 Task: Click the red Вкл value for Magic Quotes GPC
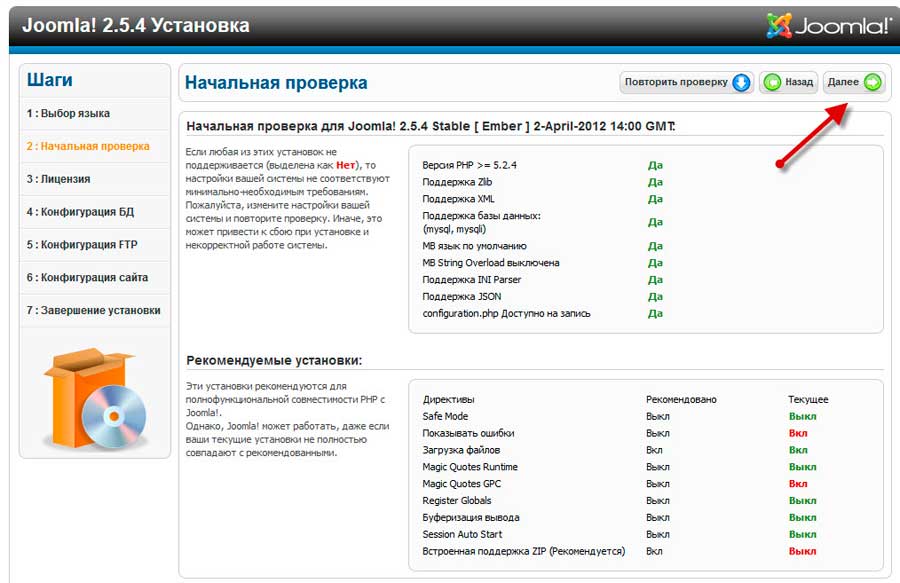[x=798, y=484]
